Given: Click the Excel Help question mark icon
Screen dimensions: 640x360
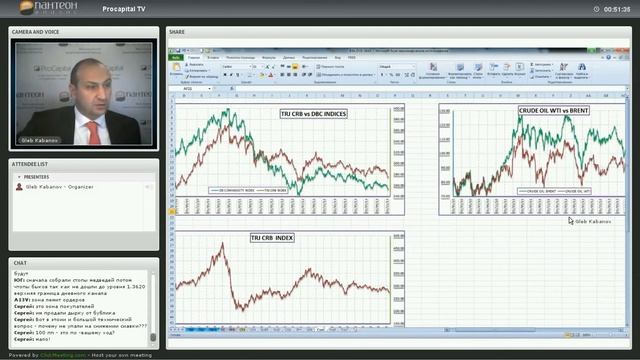Looking at the screenshot, I should 609,57.
